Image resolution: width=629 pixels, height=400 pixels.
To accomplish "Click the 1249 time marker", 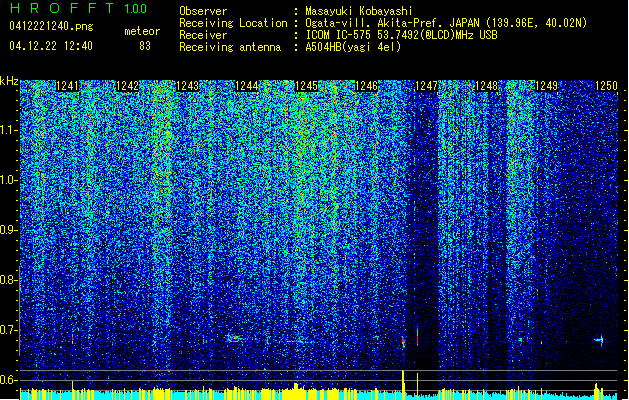I will click(x=546, y=86).
